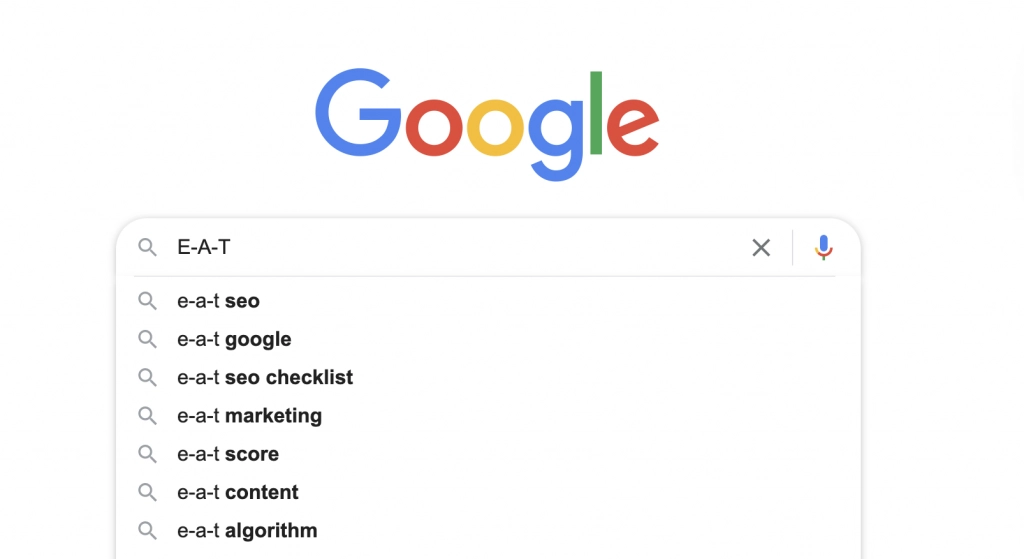Viewport: 1024px width, 559px height.
Task: Select the "e-a-t marketing" suggestion
Action: point(488,416)
